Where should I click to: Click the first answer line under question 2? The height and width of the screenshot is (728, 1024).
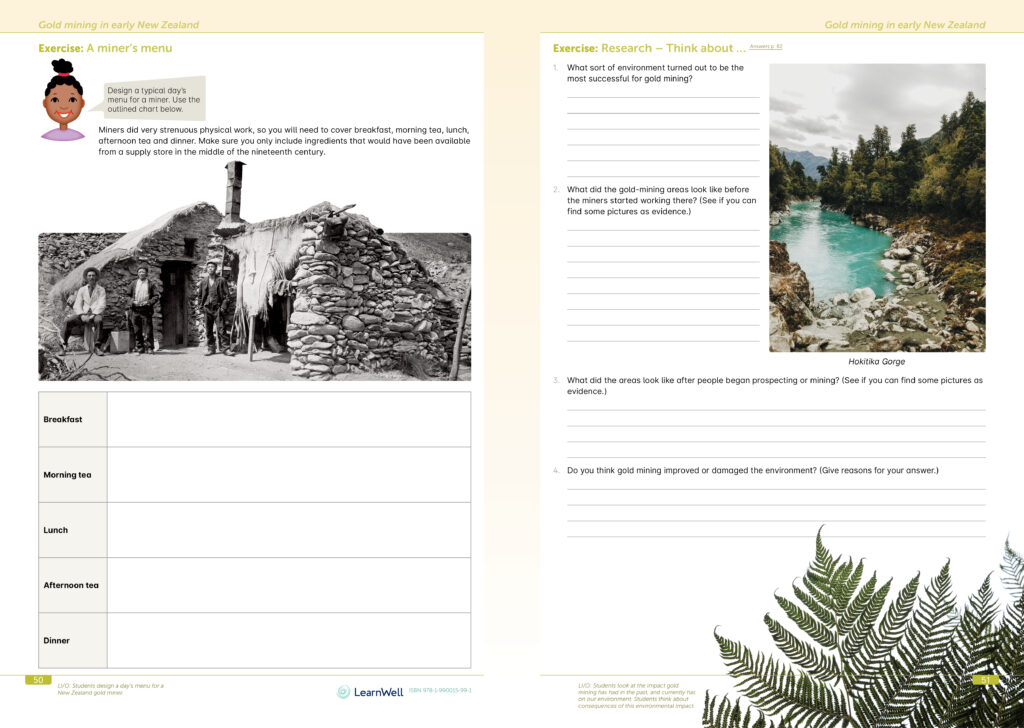click(663, 230)
